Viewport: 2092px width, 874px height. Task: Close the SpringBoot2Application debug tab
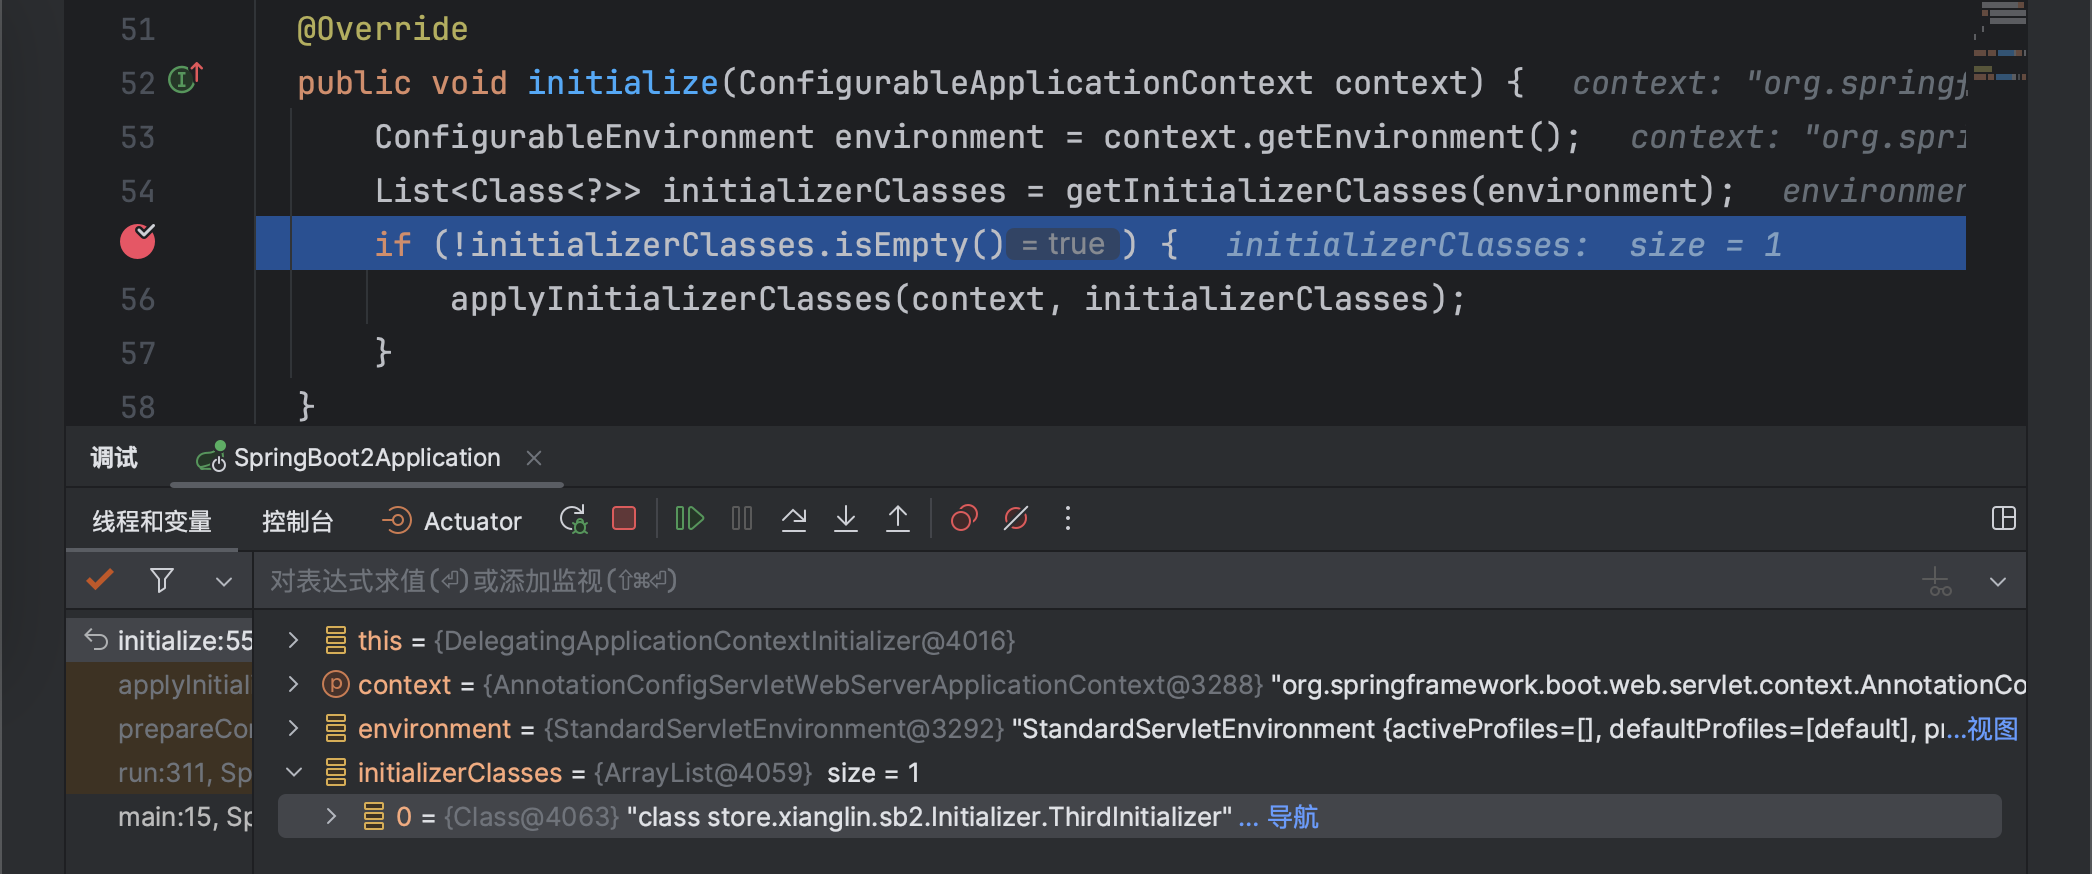[x=534, y=458]
